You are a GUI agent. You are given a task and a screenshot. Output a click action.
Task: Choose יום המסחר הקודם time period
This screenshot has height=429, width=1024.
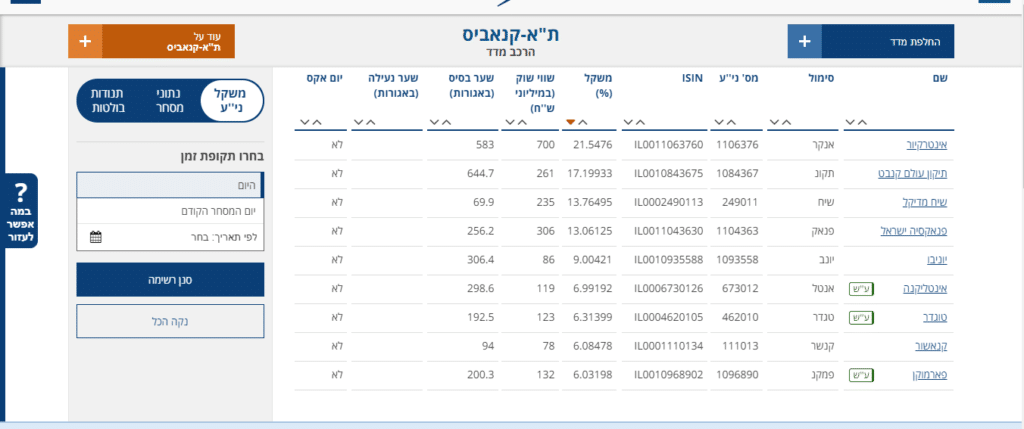click(x=170, y=211)
